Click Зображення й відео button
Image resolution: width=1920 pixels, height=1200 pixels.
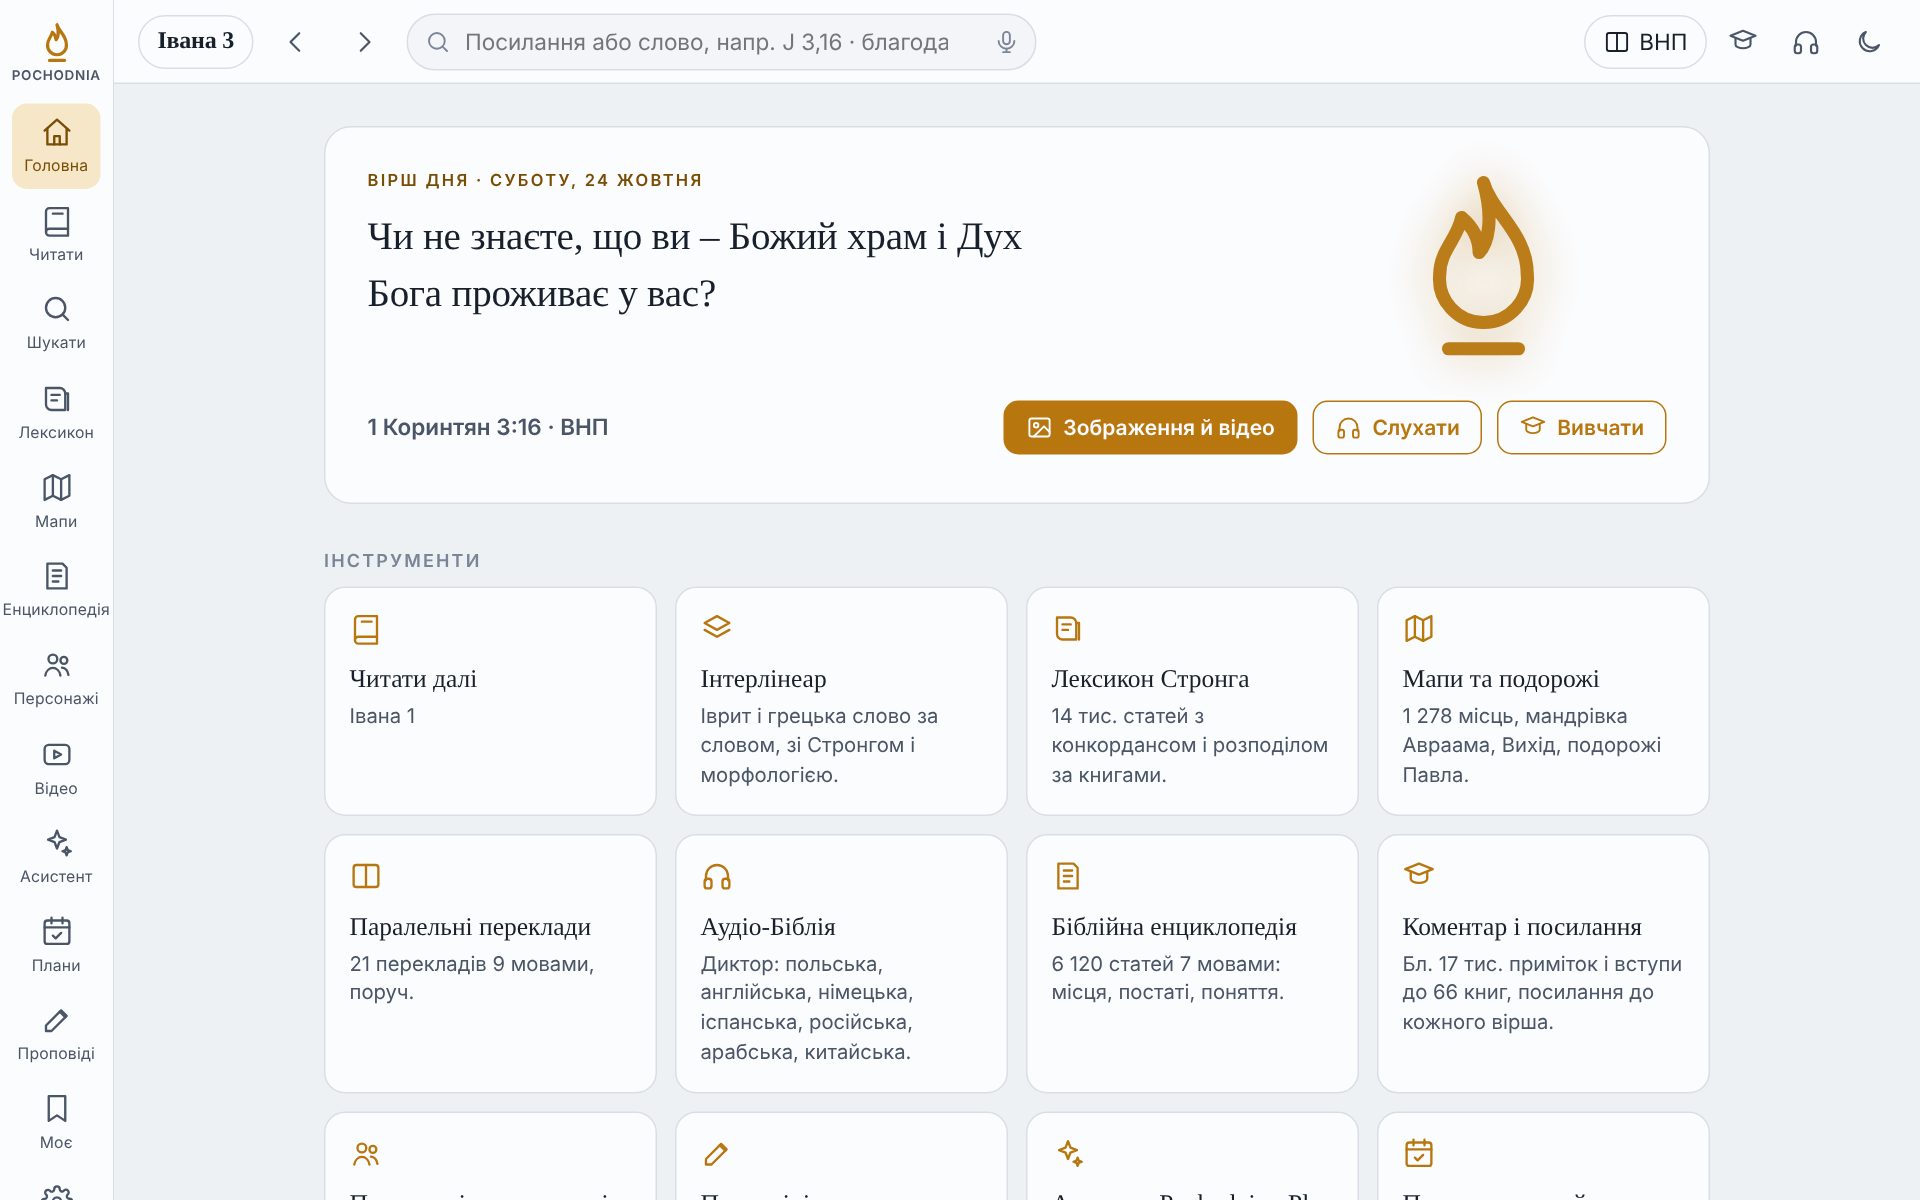coord(1150,428)
